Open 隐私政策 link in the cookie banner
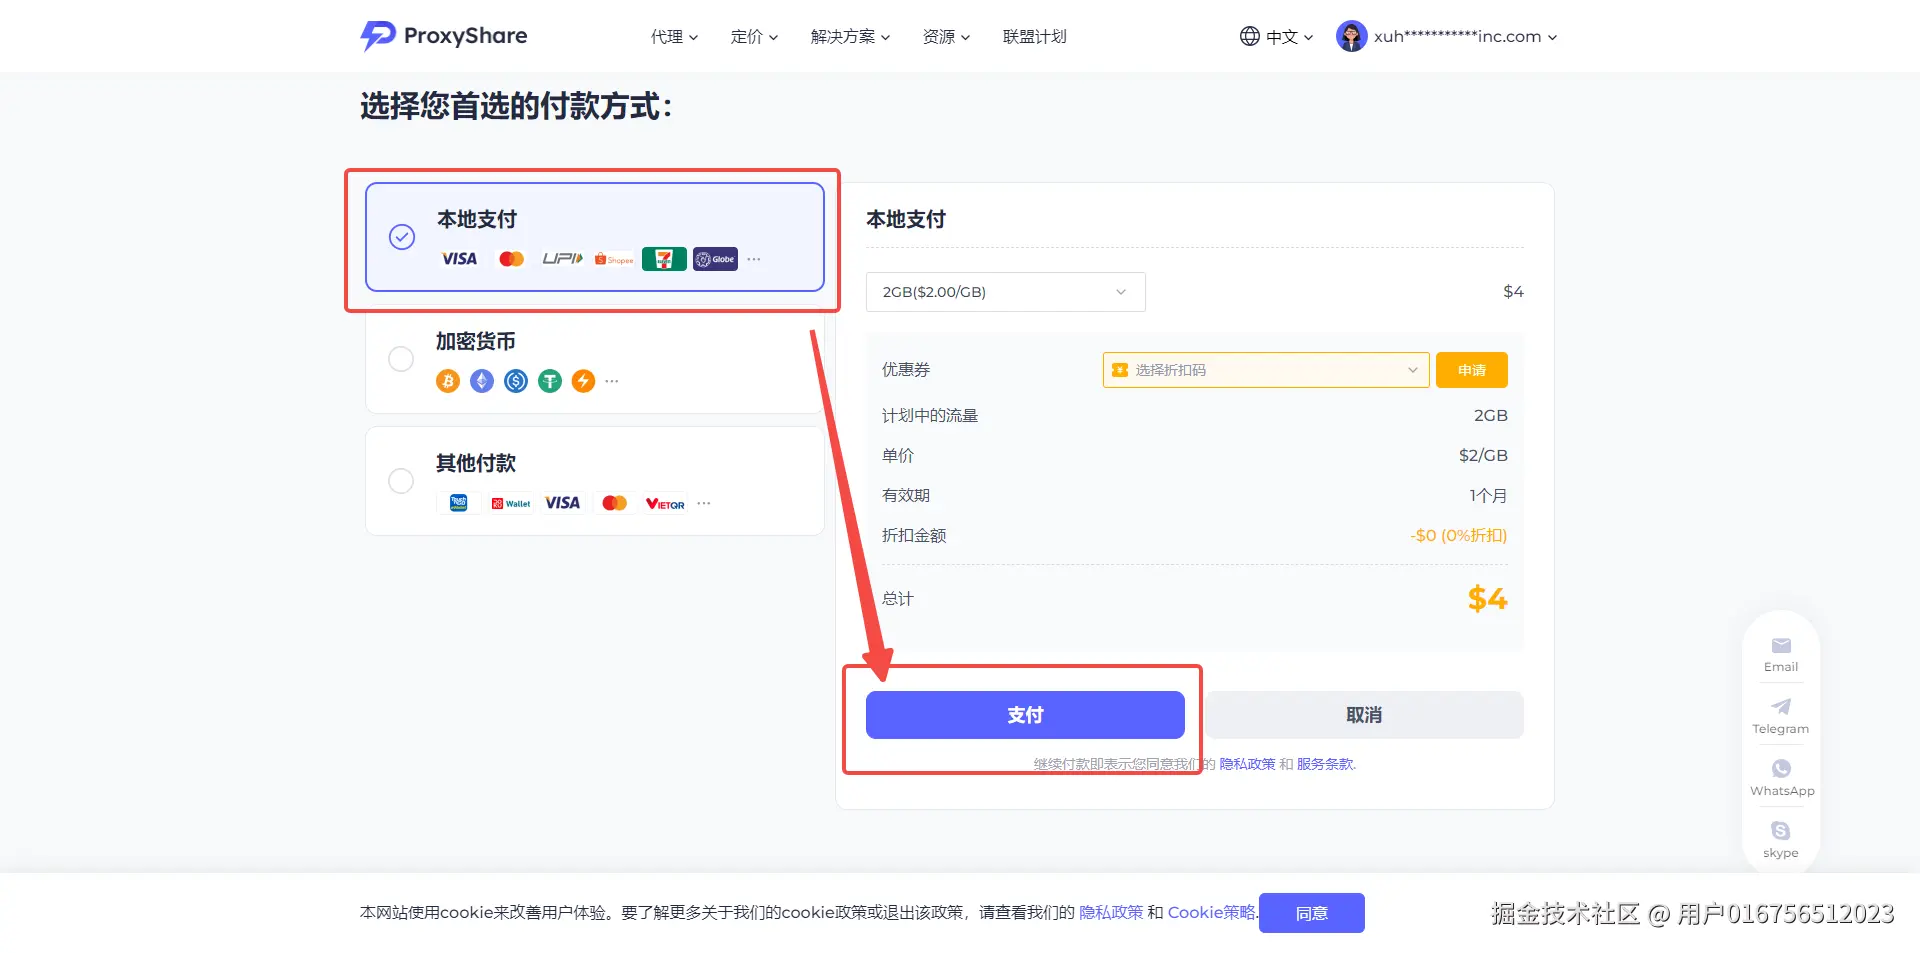The image size is (1920, 953). click(x=1111, y=913)
